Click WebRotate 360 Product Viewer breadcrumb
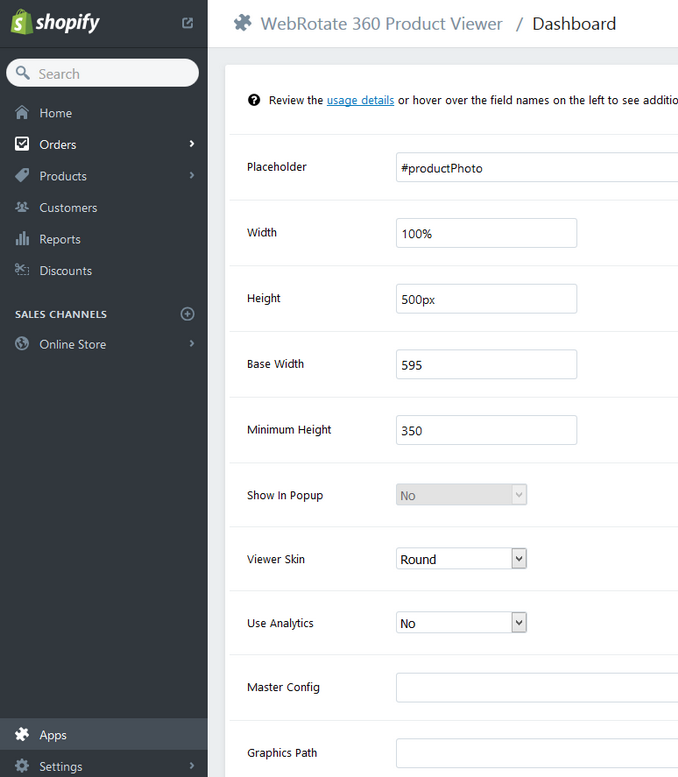This screenshot has height=777, width=678. [x=382, y=24]
